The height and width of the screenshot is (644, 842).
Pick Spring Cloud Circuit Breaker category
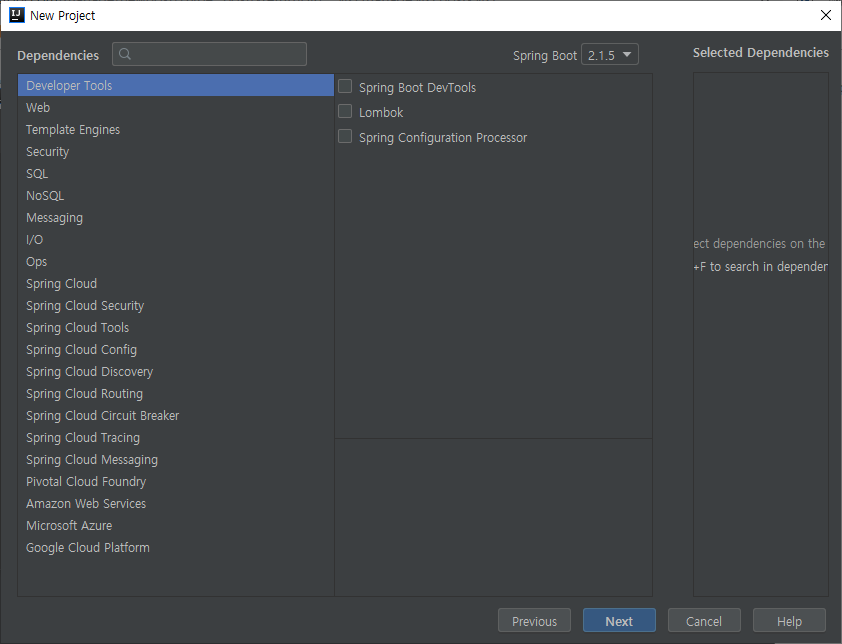[176, 416]
